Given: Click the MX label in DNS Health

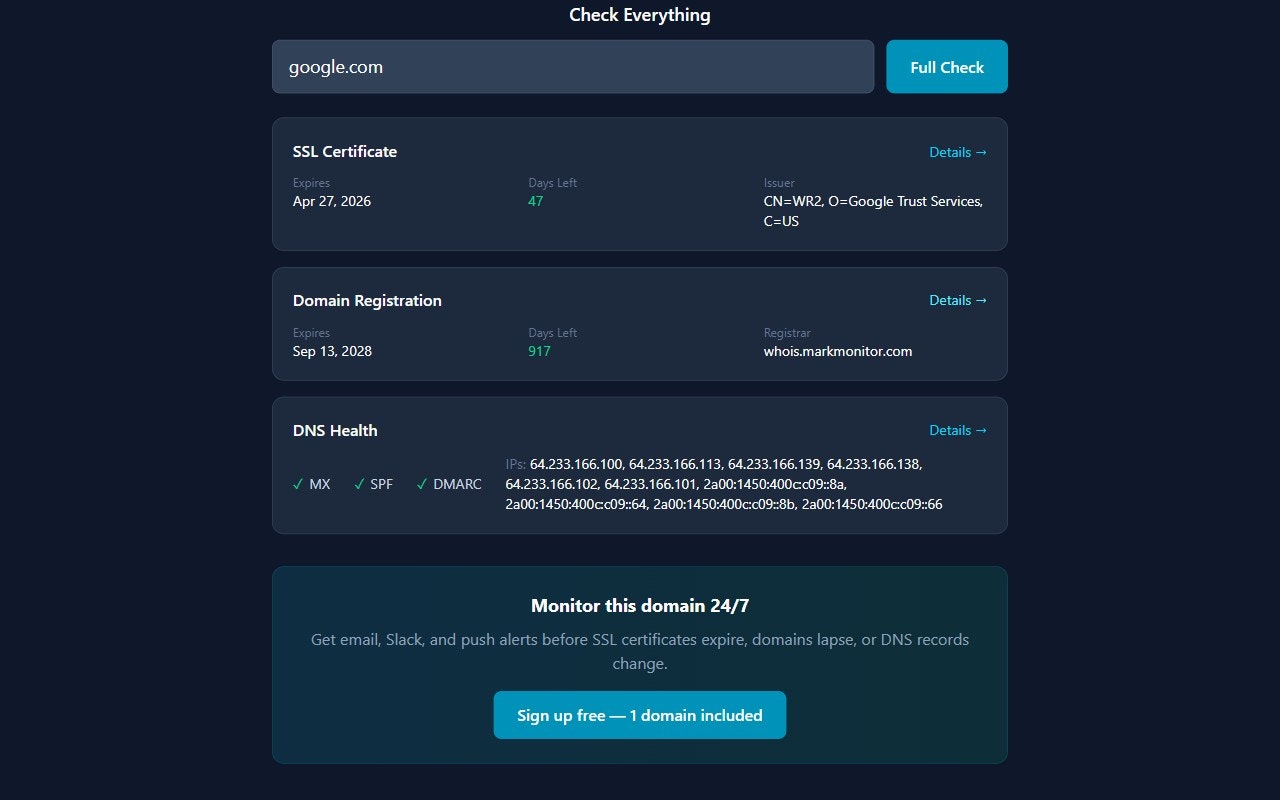Looking at the screenshot, I should click(x=320, y=484).
